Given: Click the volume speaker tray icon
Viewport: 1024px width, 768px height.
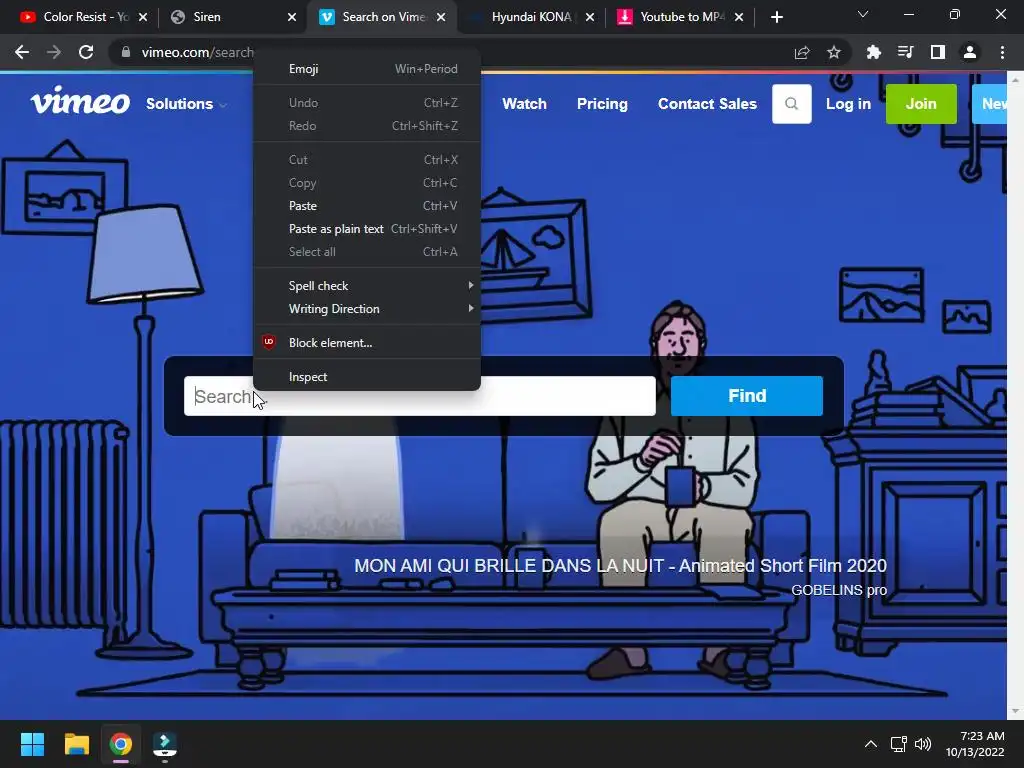Looking at the screenshot, I should 923,744.
